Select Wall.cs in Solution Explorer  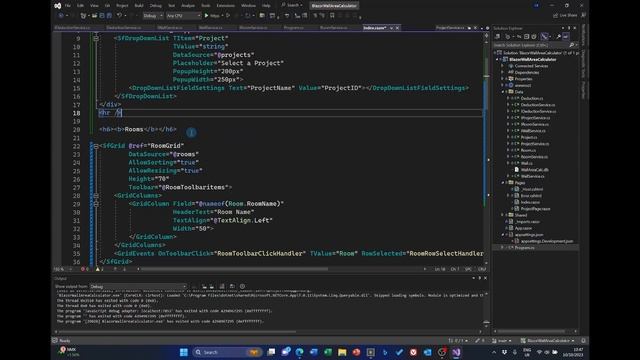pos(527,163)
